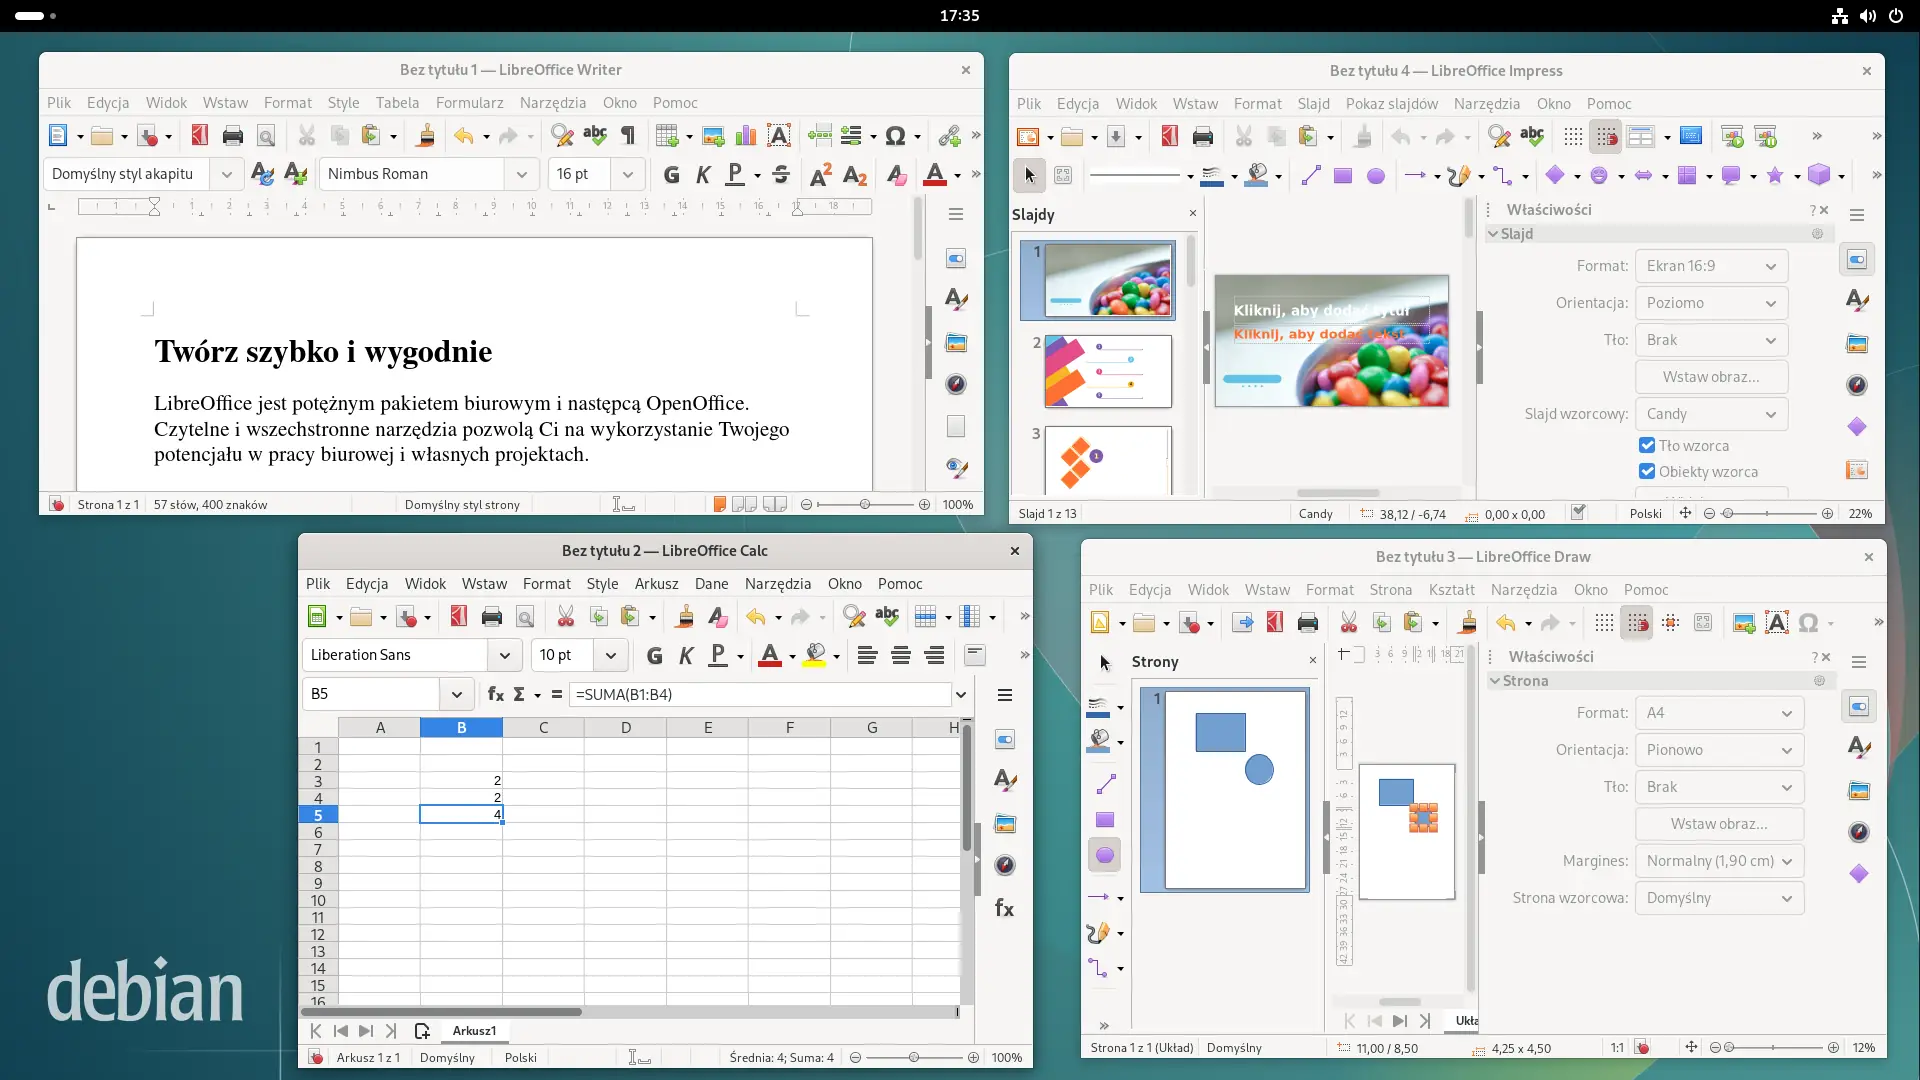The width and height of the screenshot is (1920, 1080).
Task: Open Poziomo orientation dropdown in Impress
Action: pos(1711,303)
